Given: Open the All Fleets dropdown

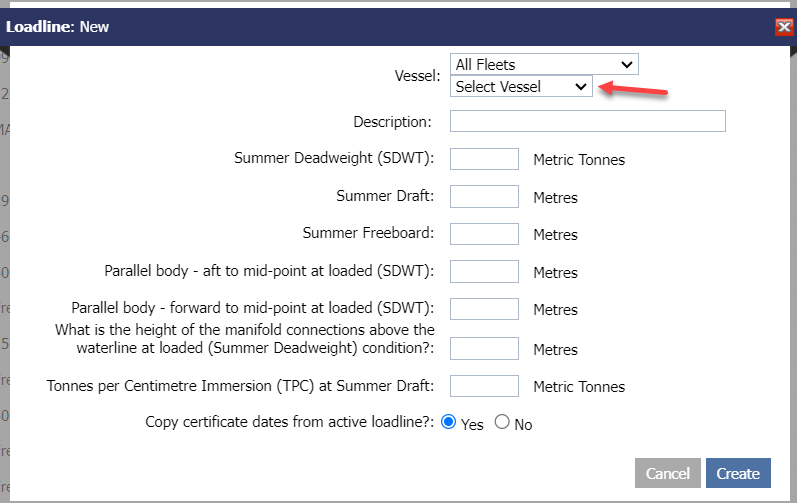Looking at the screenshot, I should (x=544, y=64).
